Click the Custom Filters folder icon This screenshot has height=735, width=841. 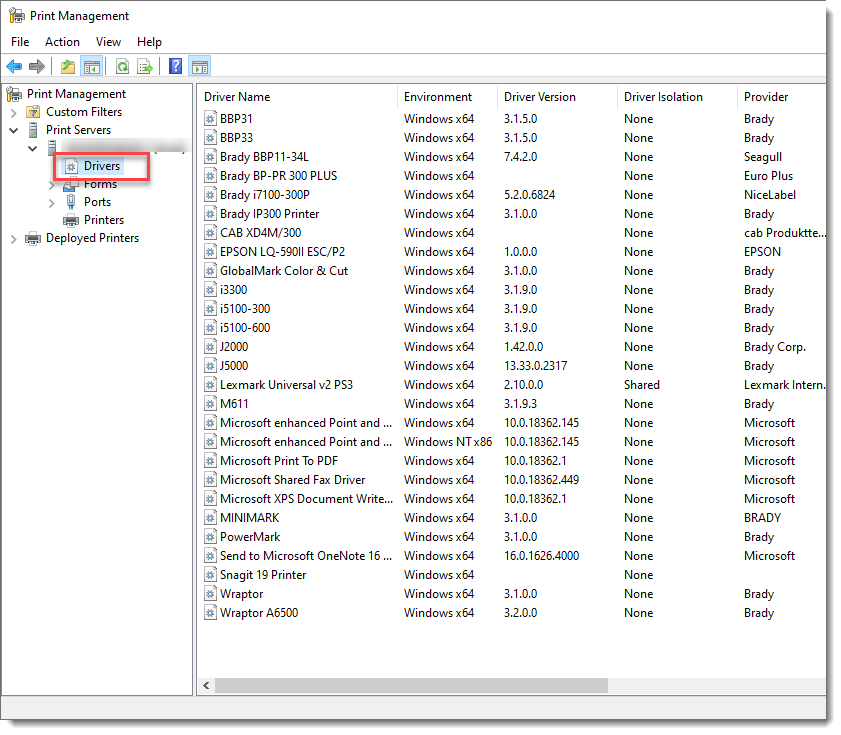pyautogui.click(x=33, y=112)
